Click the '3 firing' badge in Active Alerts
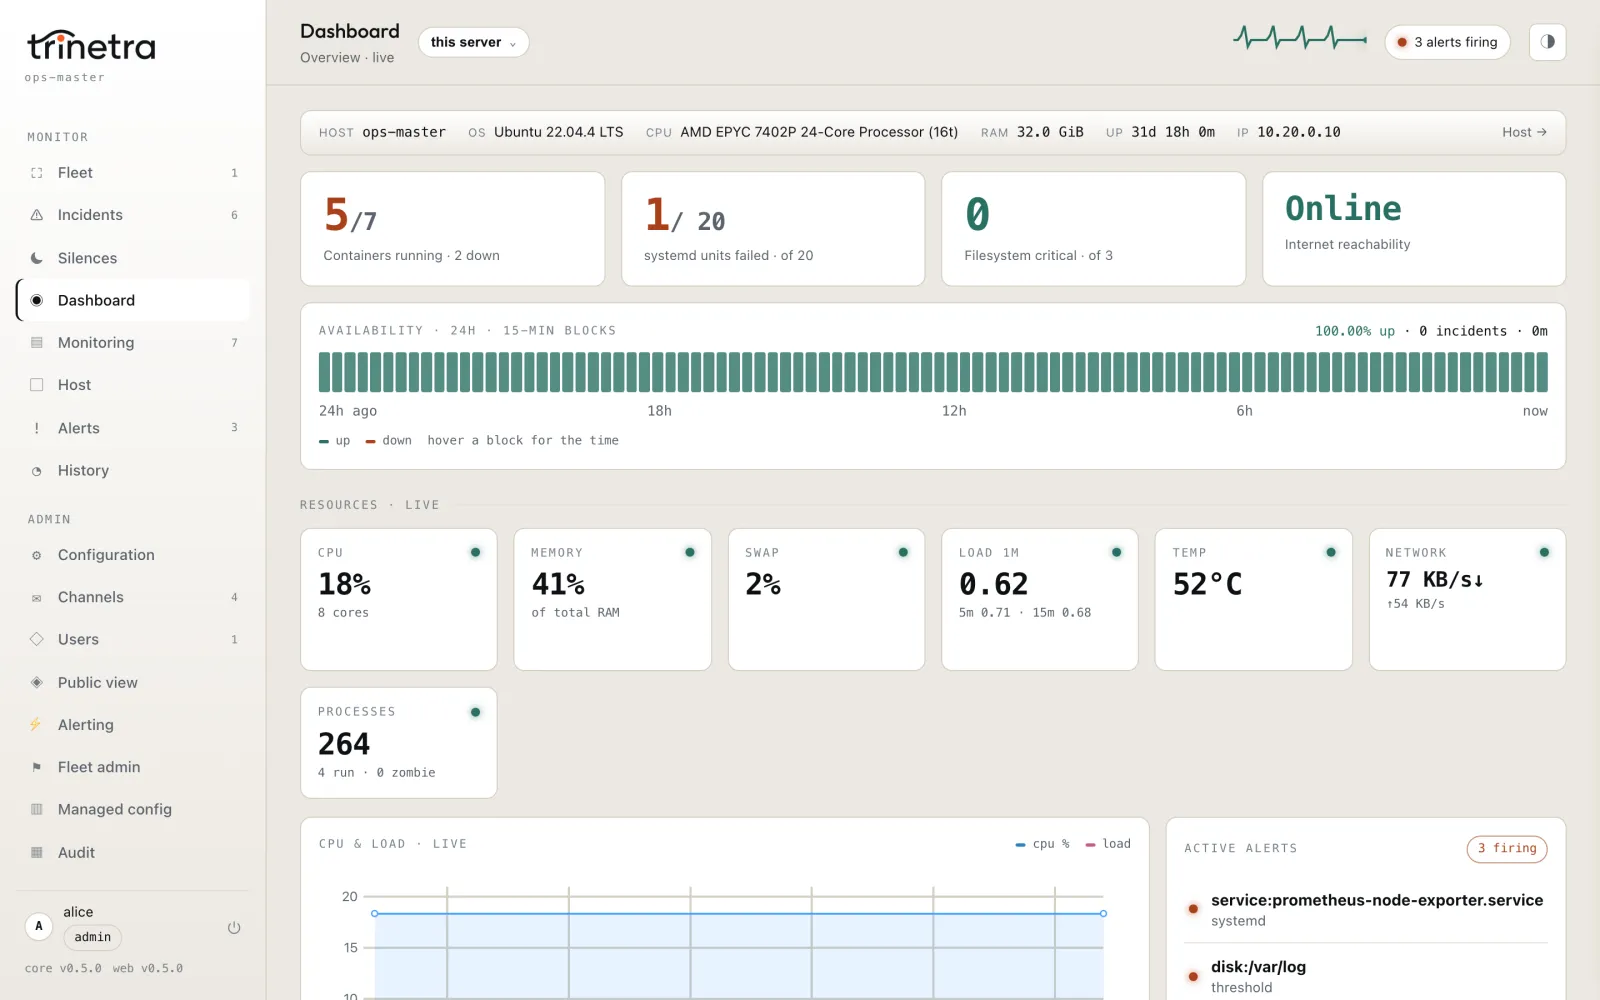This screenshot has height=1000, width=1600. coord(1507,848)
